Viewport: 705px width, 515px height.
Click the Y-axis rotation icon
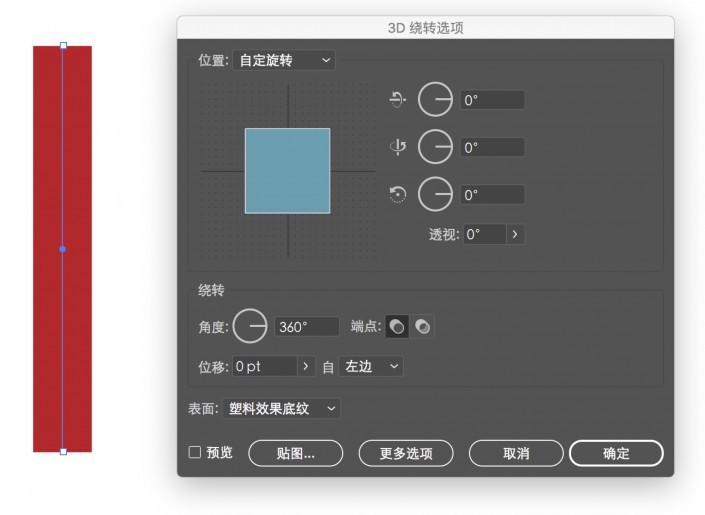(398, 147)
